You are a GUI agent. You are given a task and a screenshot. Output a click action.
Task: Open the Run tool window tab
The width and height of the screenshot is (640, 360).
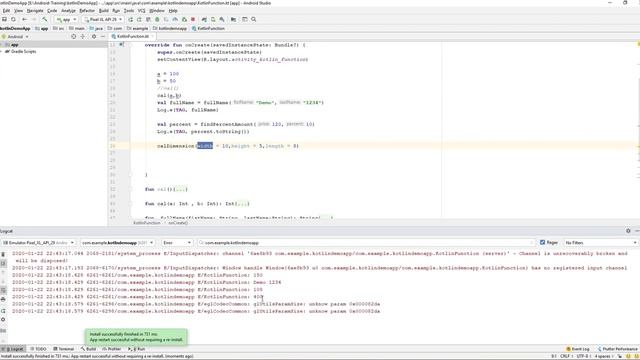(137, 349)
